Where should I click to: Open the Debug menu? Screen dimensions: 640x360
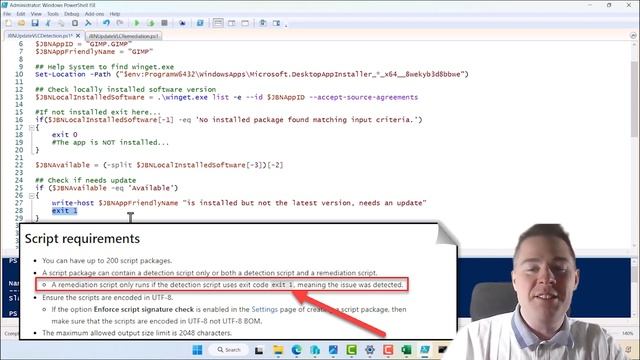(71, 14)
